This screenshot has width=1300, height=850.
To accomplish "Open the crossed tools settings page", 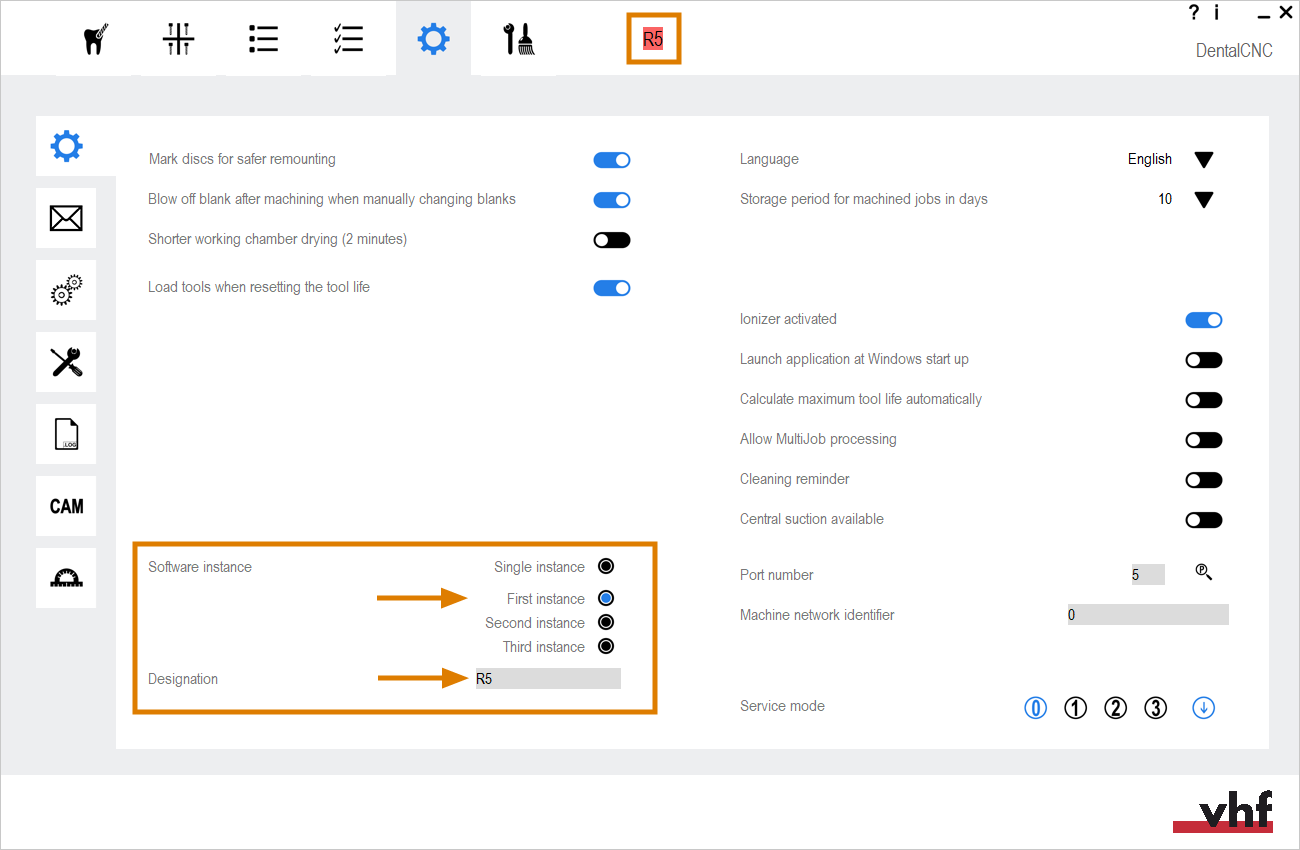I will pos(66,362).
